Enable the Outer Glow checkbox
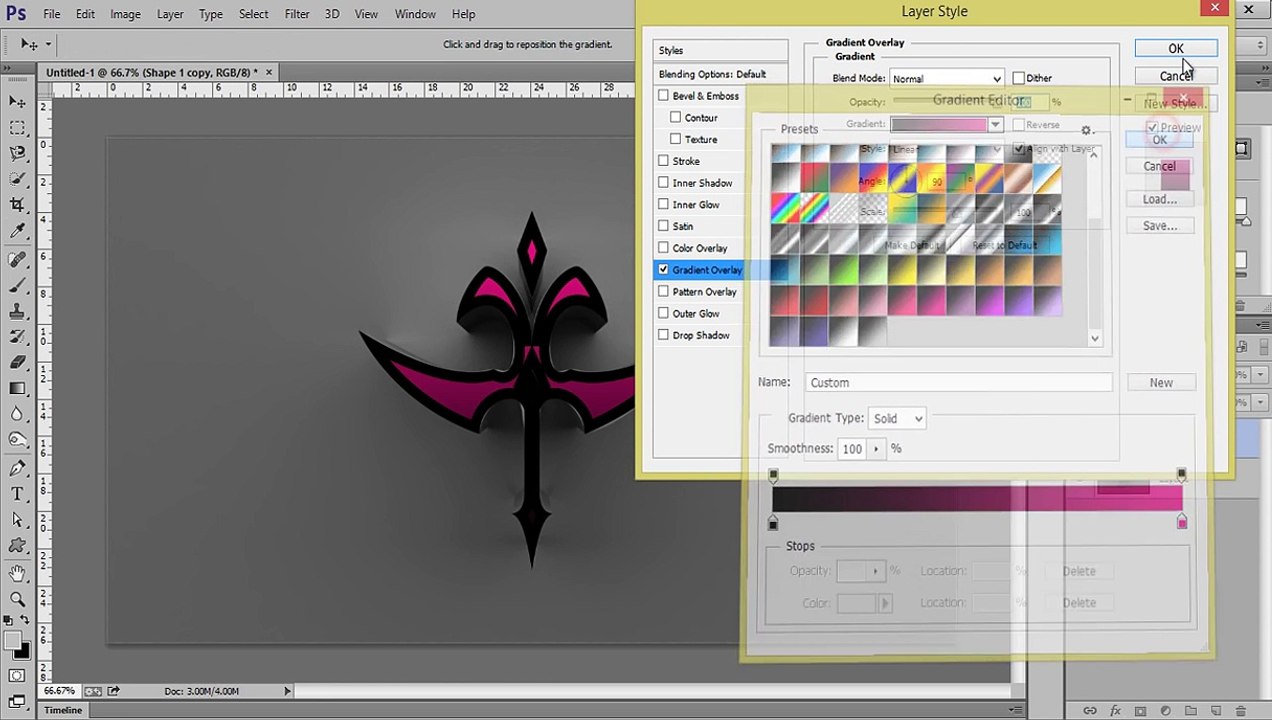1272x720 pixels. pos(663,313)
